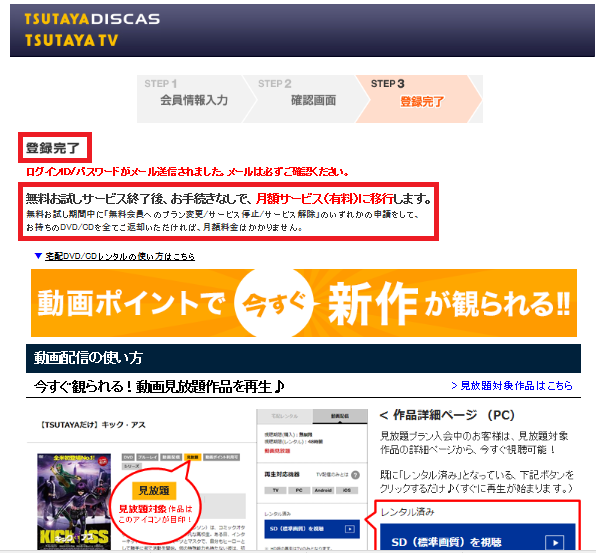Click the iOS device badge
The image size is (596, 553).
pyautogui.click(x=347, y=490)
